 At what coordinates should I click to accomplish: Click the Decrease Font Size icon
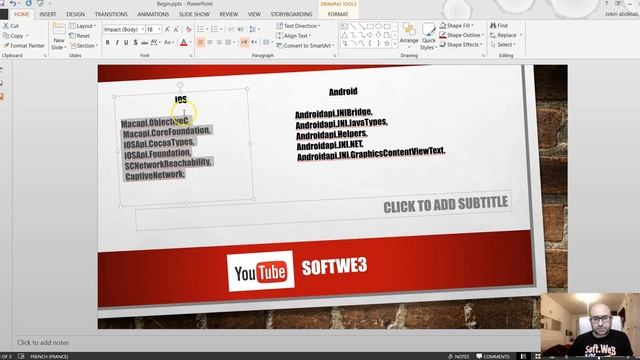point(176,29)
